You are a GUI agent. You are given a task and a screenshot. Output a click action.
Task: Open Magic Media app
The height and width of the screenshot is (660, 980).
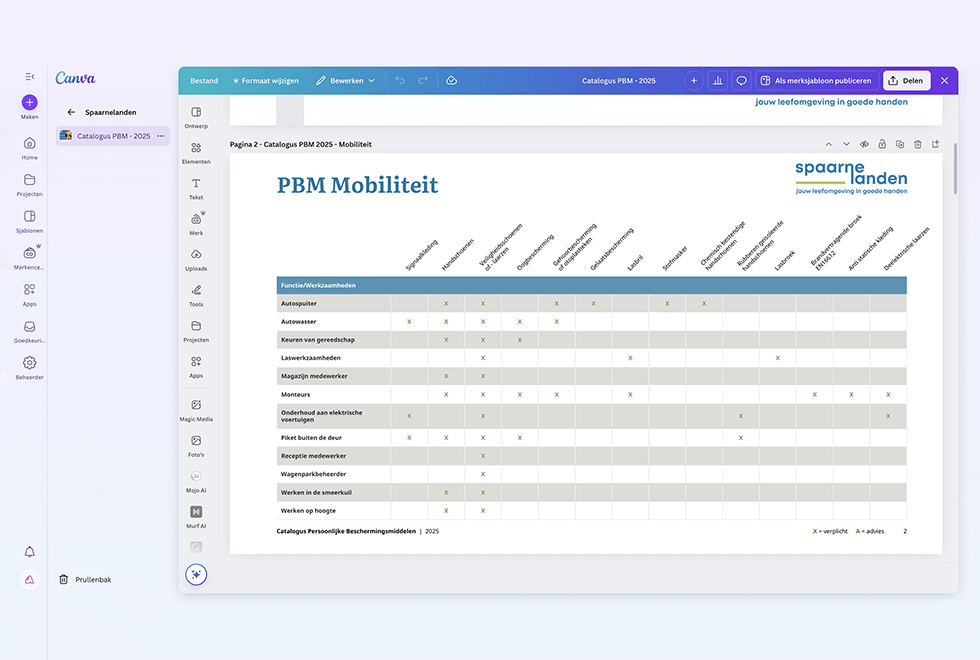(x=196, y=410)
